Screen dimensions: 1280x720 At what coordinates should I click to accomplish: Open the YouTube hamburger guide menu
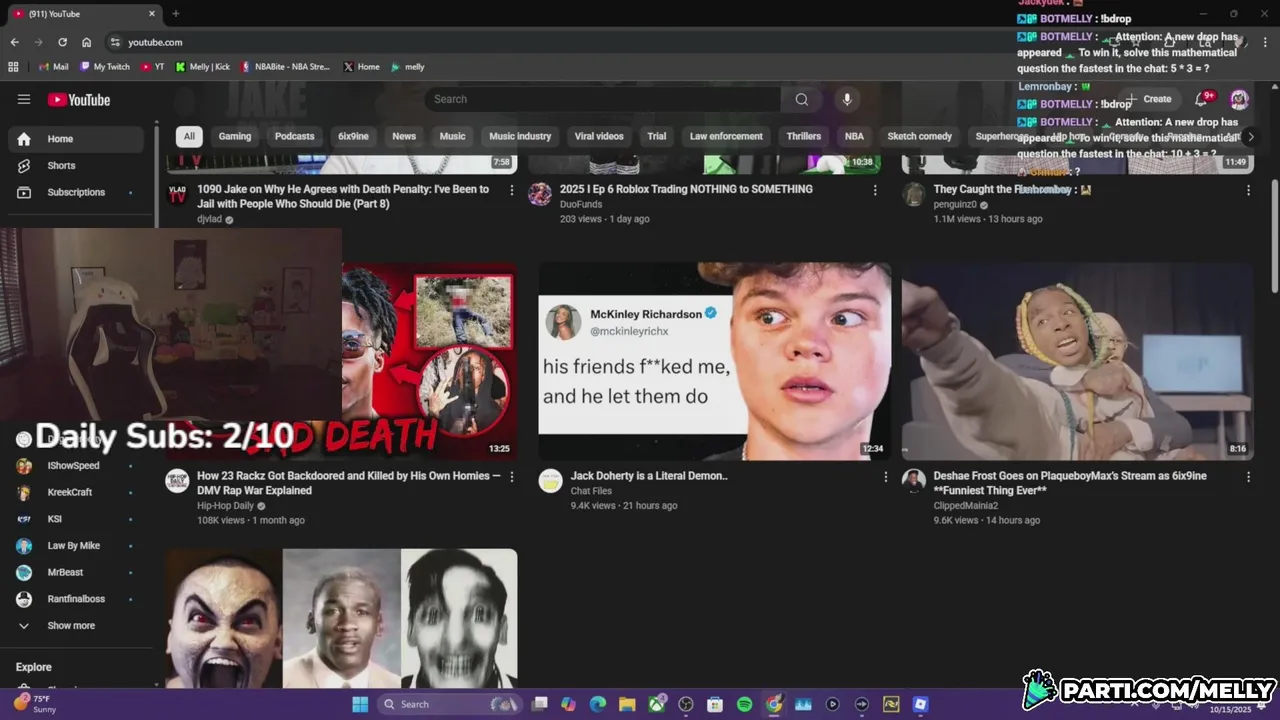(24, 99)
